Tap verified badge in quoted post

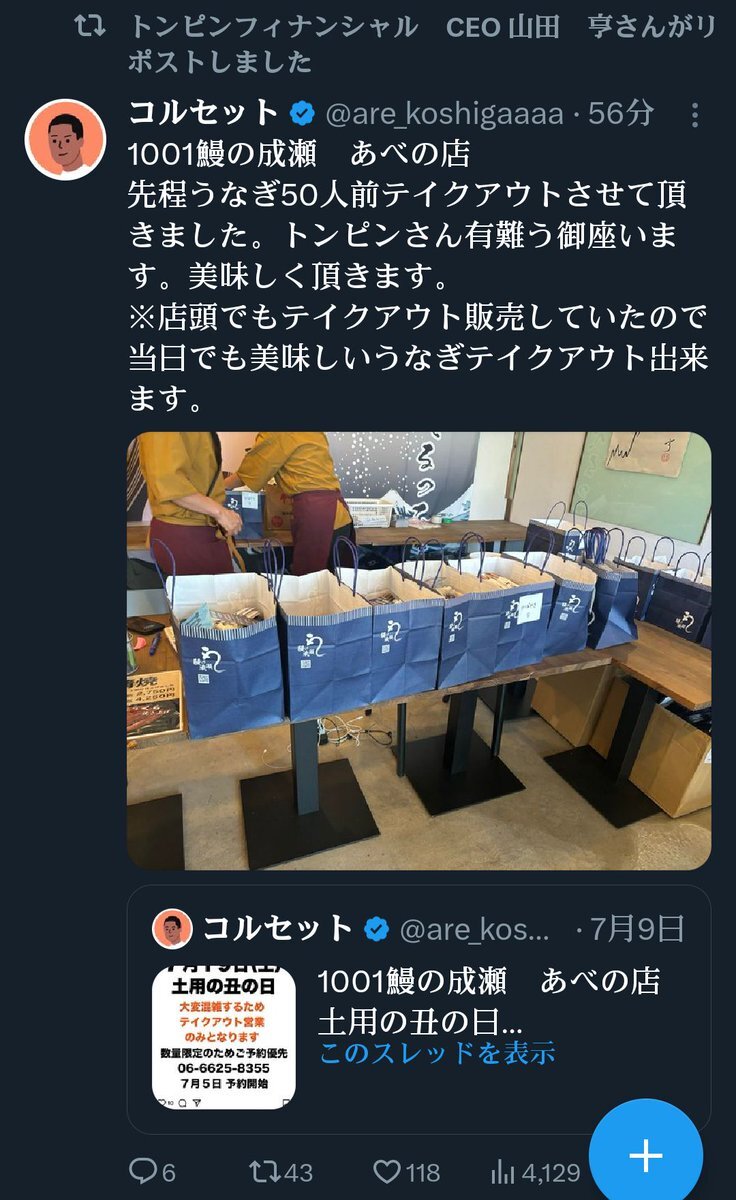pos(376,929)
